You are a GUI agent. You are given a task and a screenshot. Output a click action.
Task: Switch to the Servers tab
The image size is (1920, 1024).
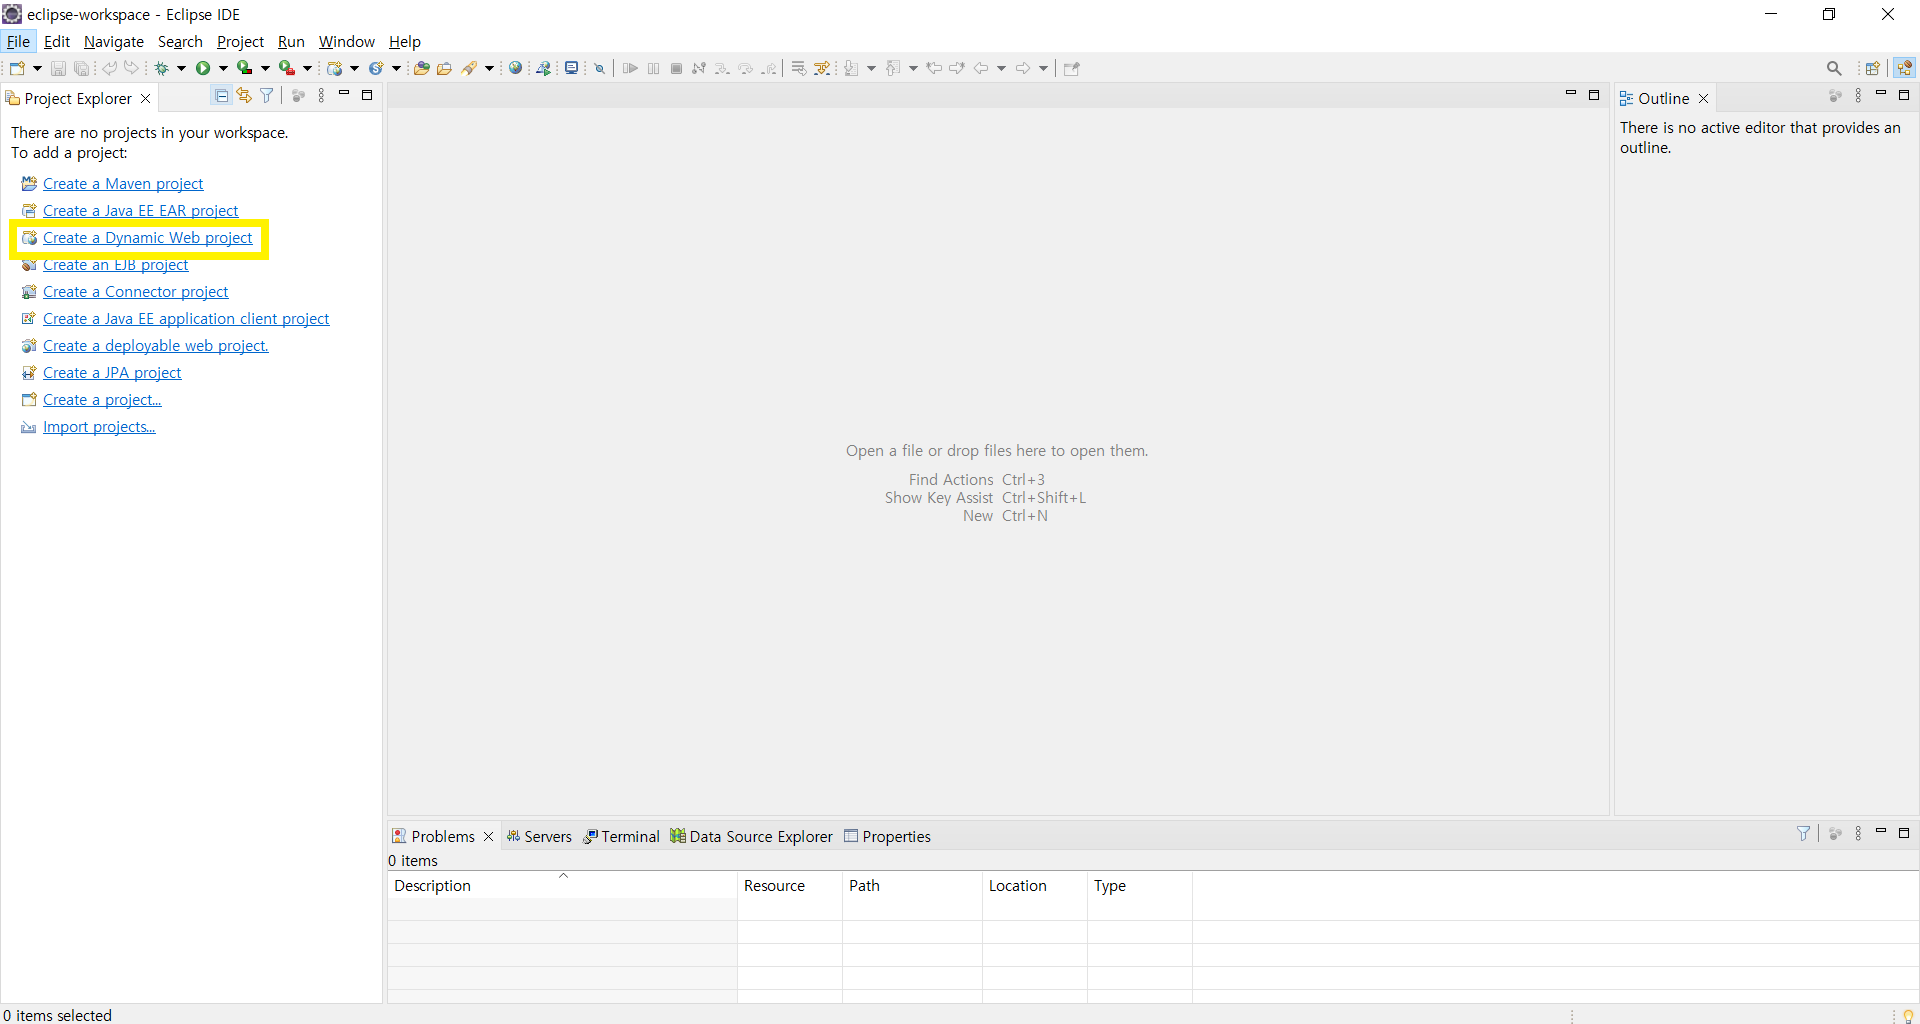click(x=539, y=836)
